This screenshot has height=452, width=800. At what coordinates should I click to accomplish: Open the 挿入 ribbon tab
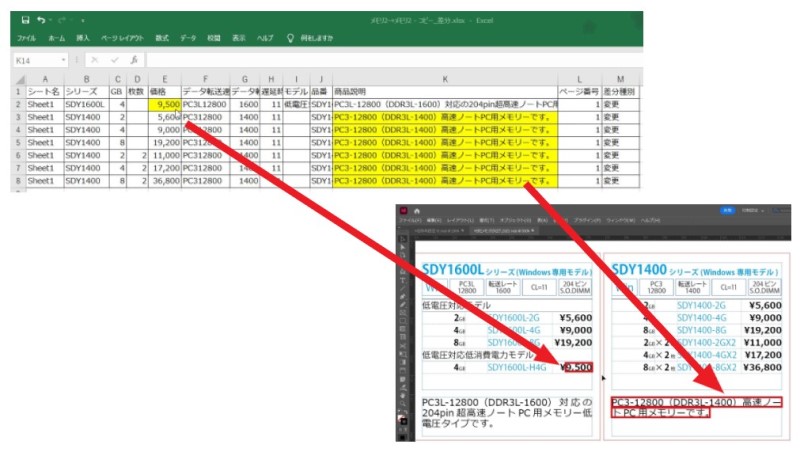click(84, 38)
